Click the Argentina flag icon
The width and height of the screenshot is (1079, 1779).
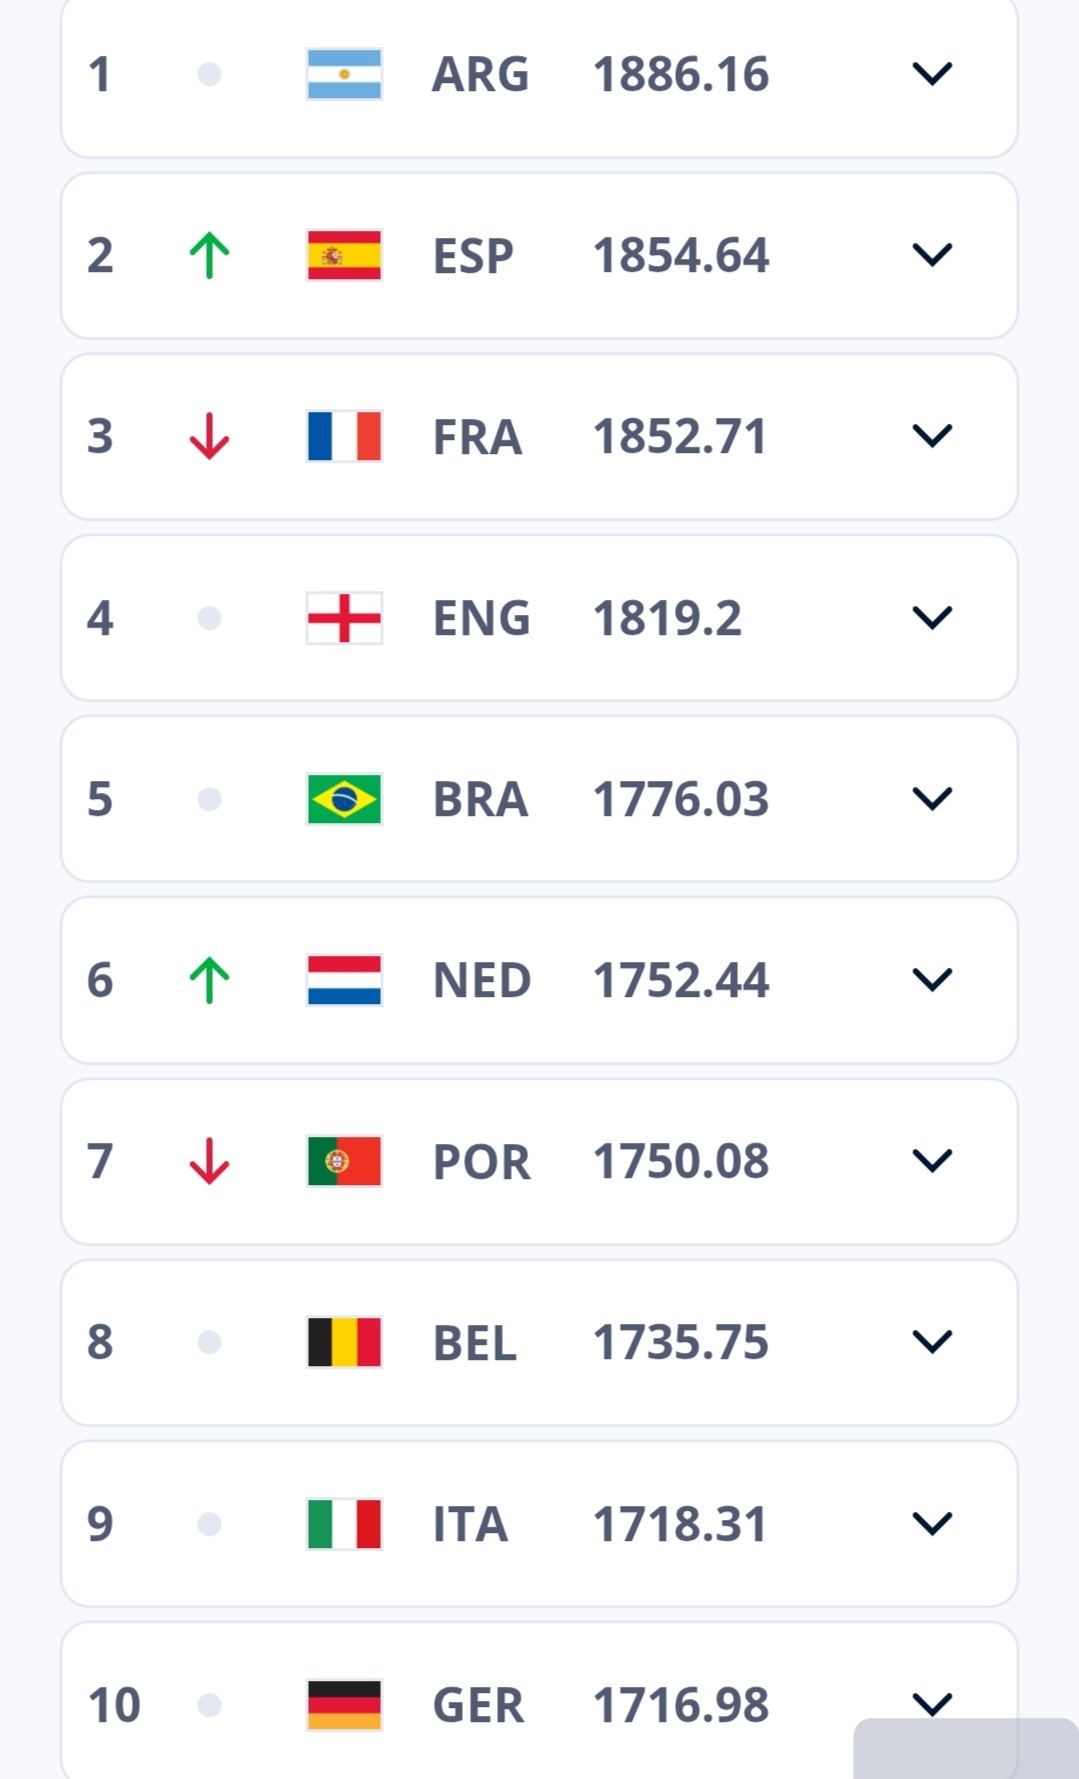344,74
